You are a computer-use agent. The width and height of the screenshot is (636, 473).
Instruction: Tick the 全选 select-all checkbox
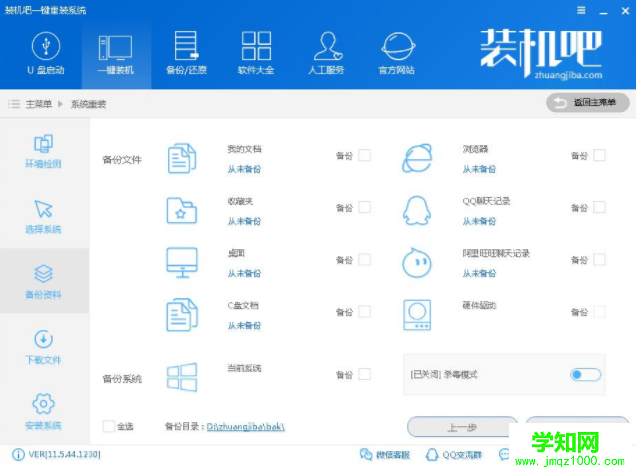(108, 426)
